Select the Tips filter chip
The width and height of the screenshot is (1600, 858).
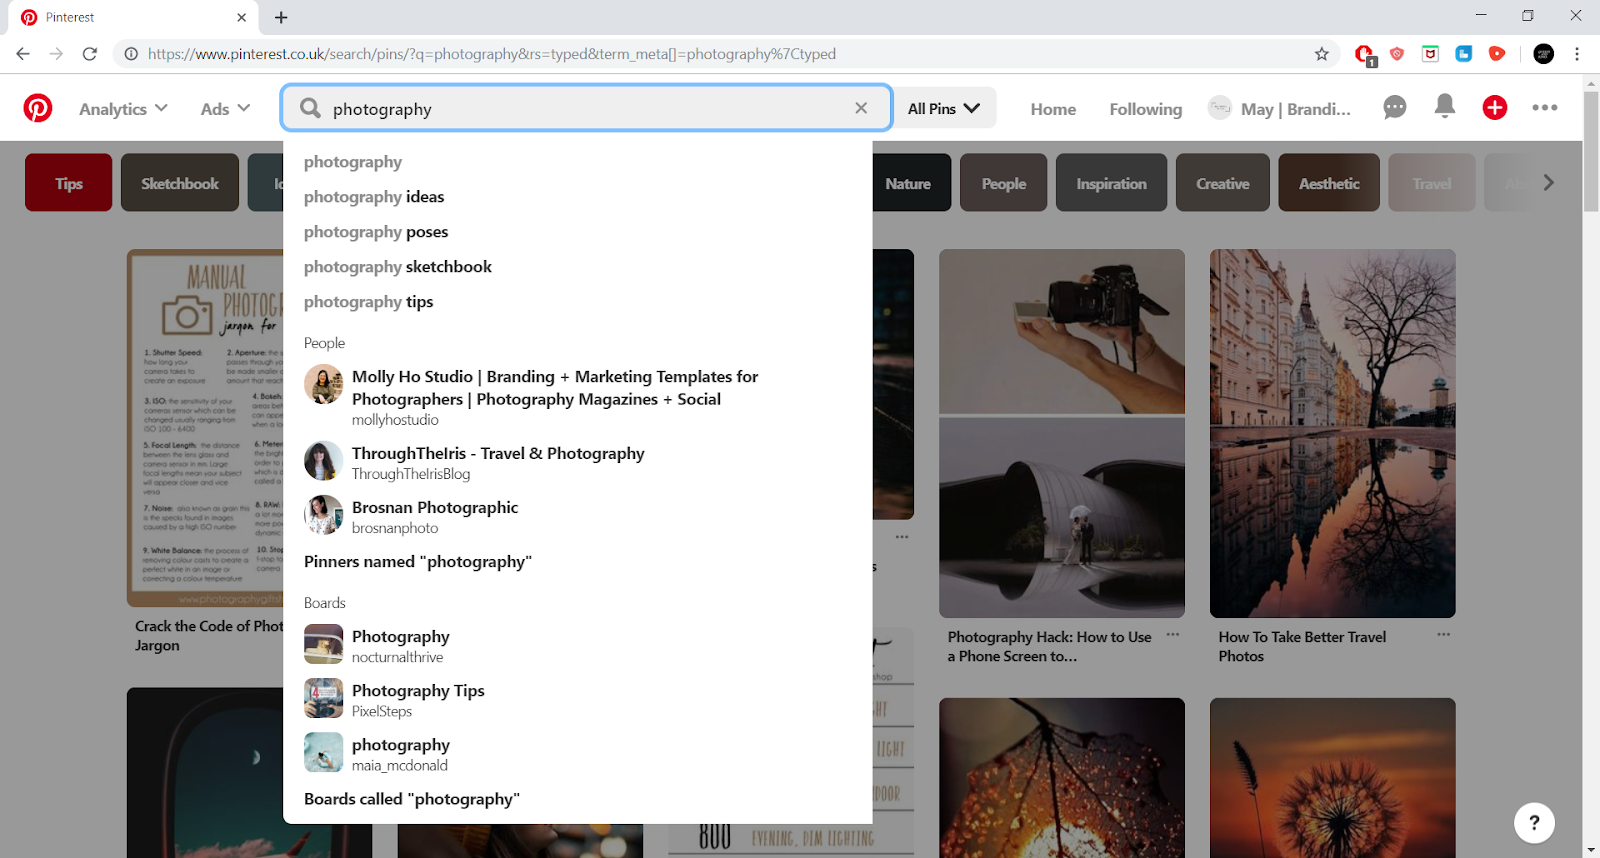click(69, 182)
